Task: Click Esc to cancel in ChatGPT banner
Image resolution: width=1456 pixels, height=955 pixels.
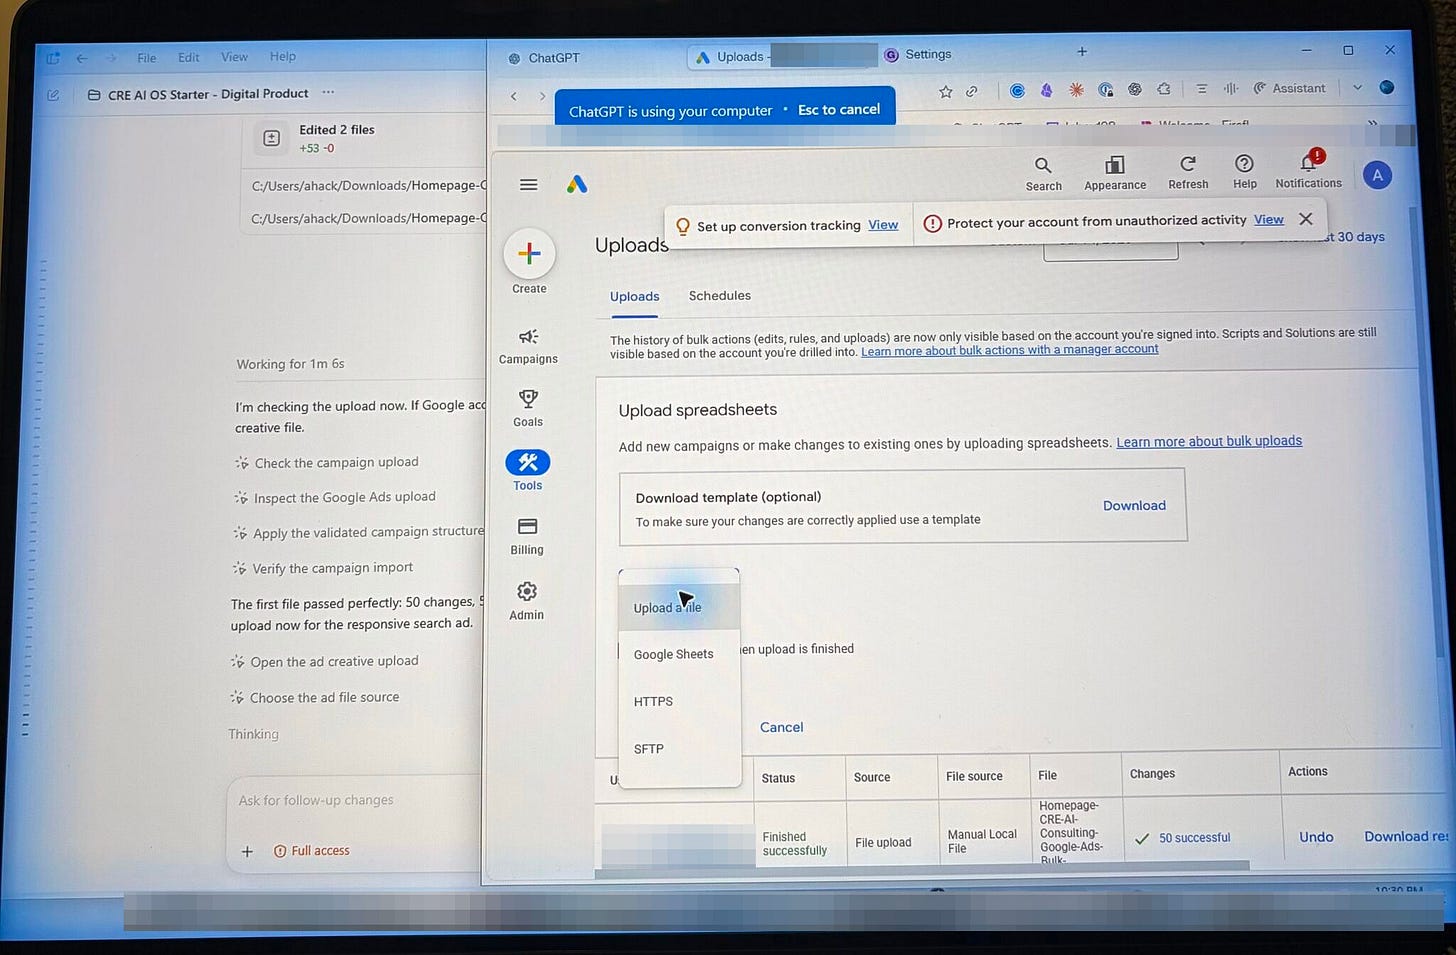Action: [x=839, y=109]
